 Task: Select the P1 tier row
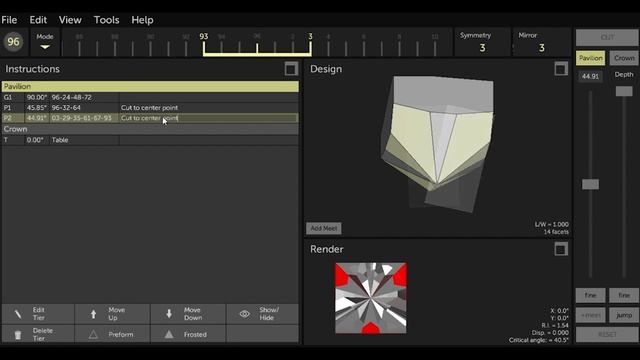click(150, 108)
